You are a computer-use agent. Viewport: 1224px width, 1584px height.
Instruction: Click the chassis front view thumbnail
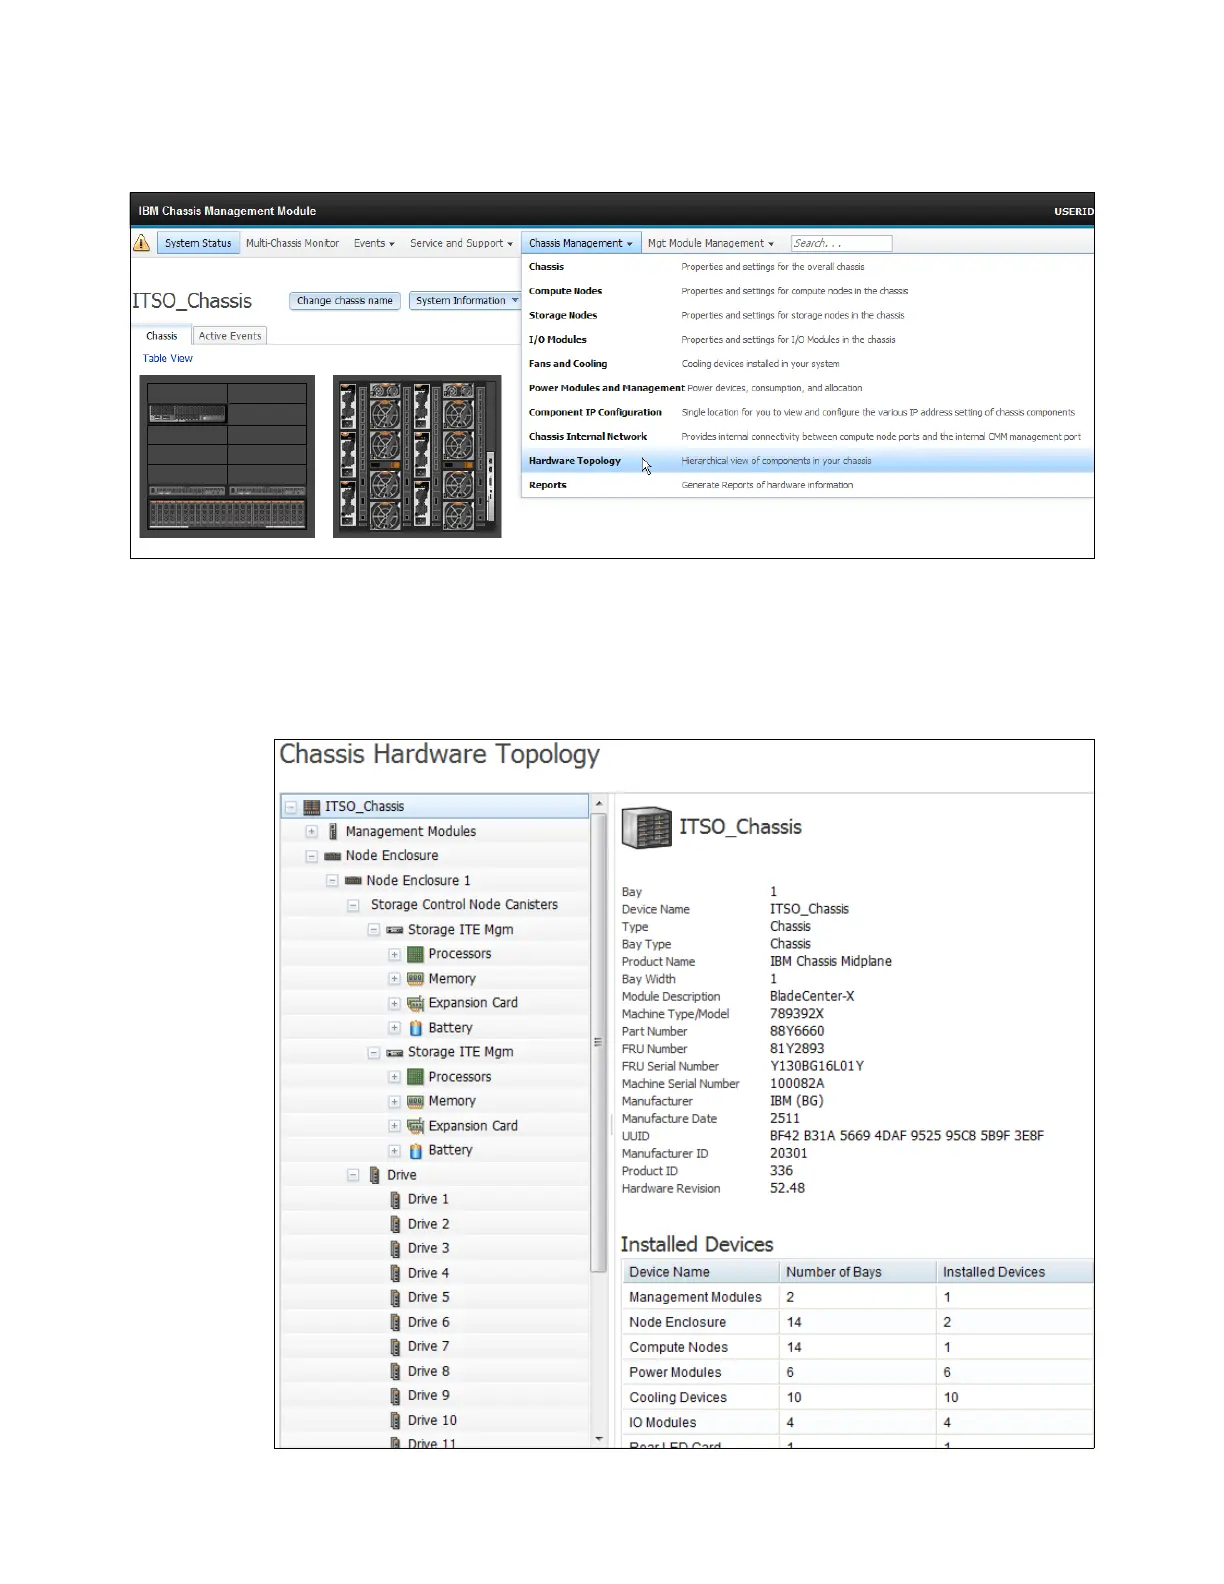pyautogui.click(x=227, y=457)
